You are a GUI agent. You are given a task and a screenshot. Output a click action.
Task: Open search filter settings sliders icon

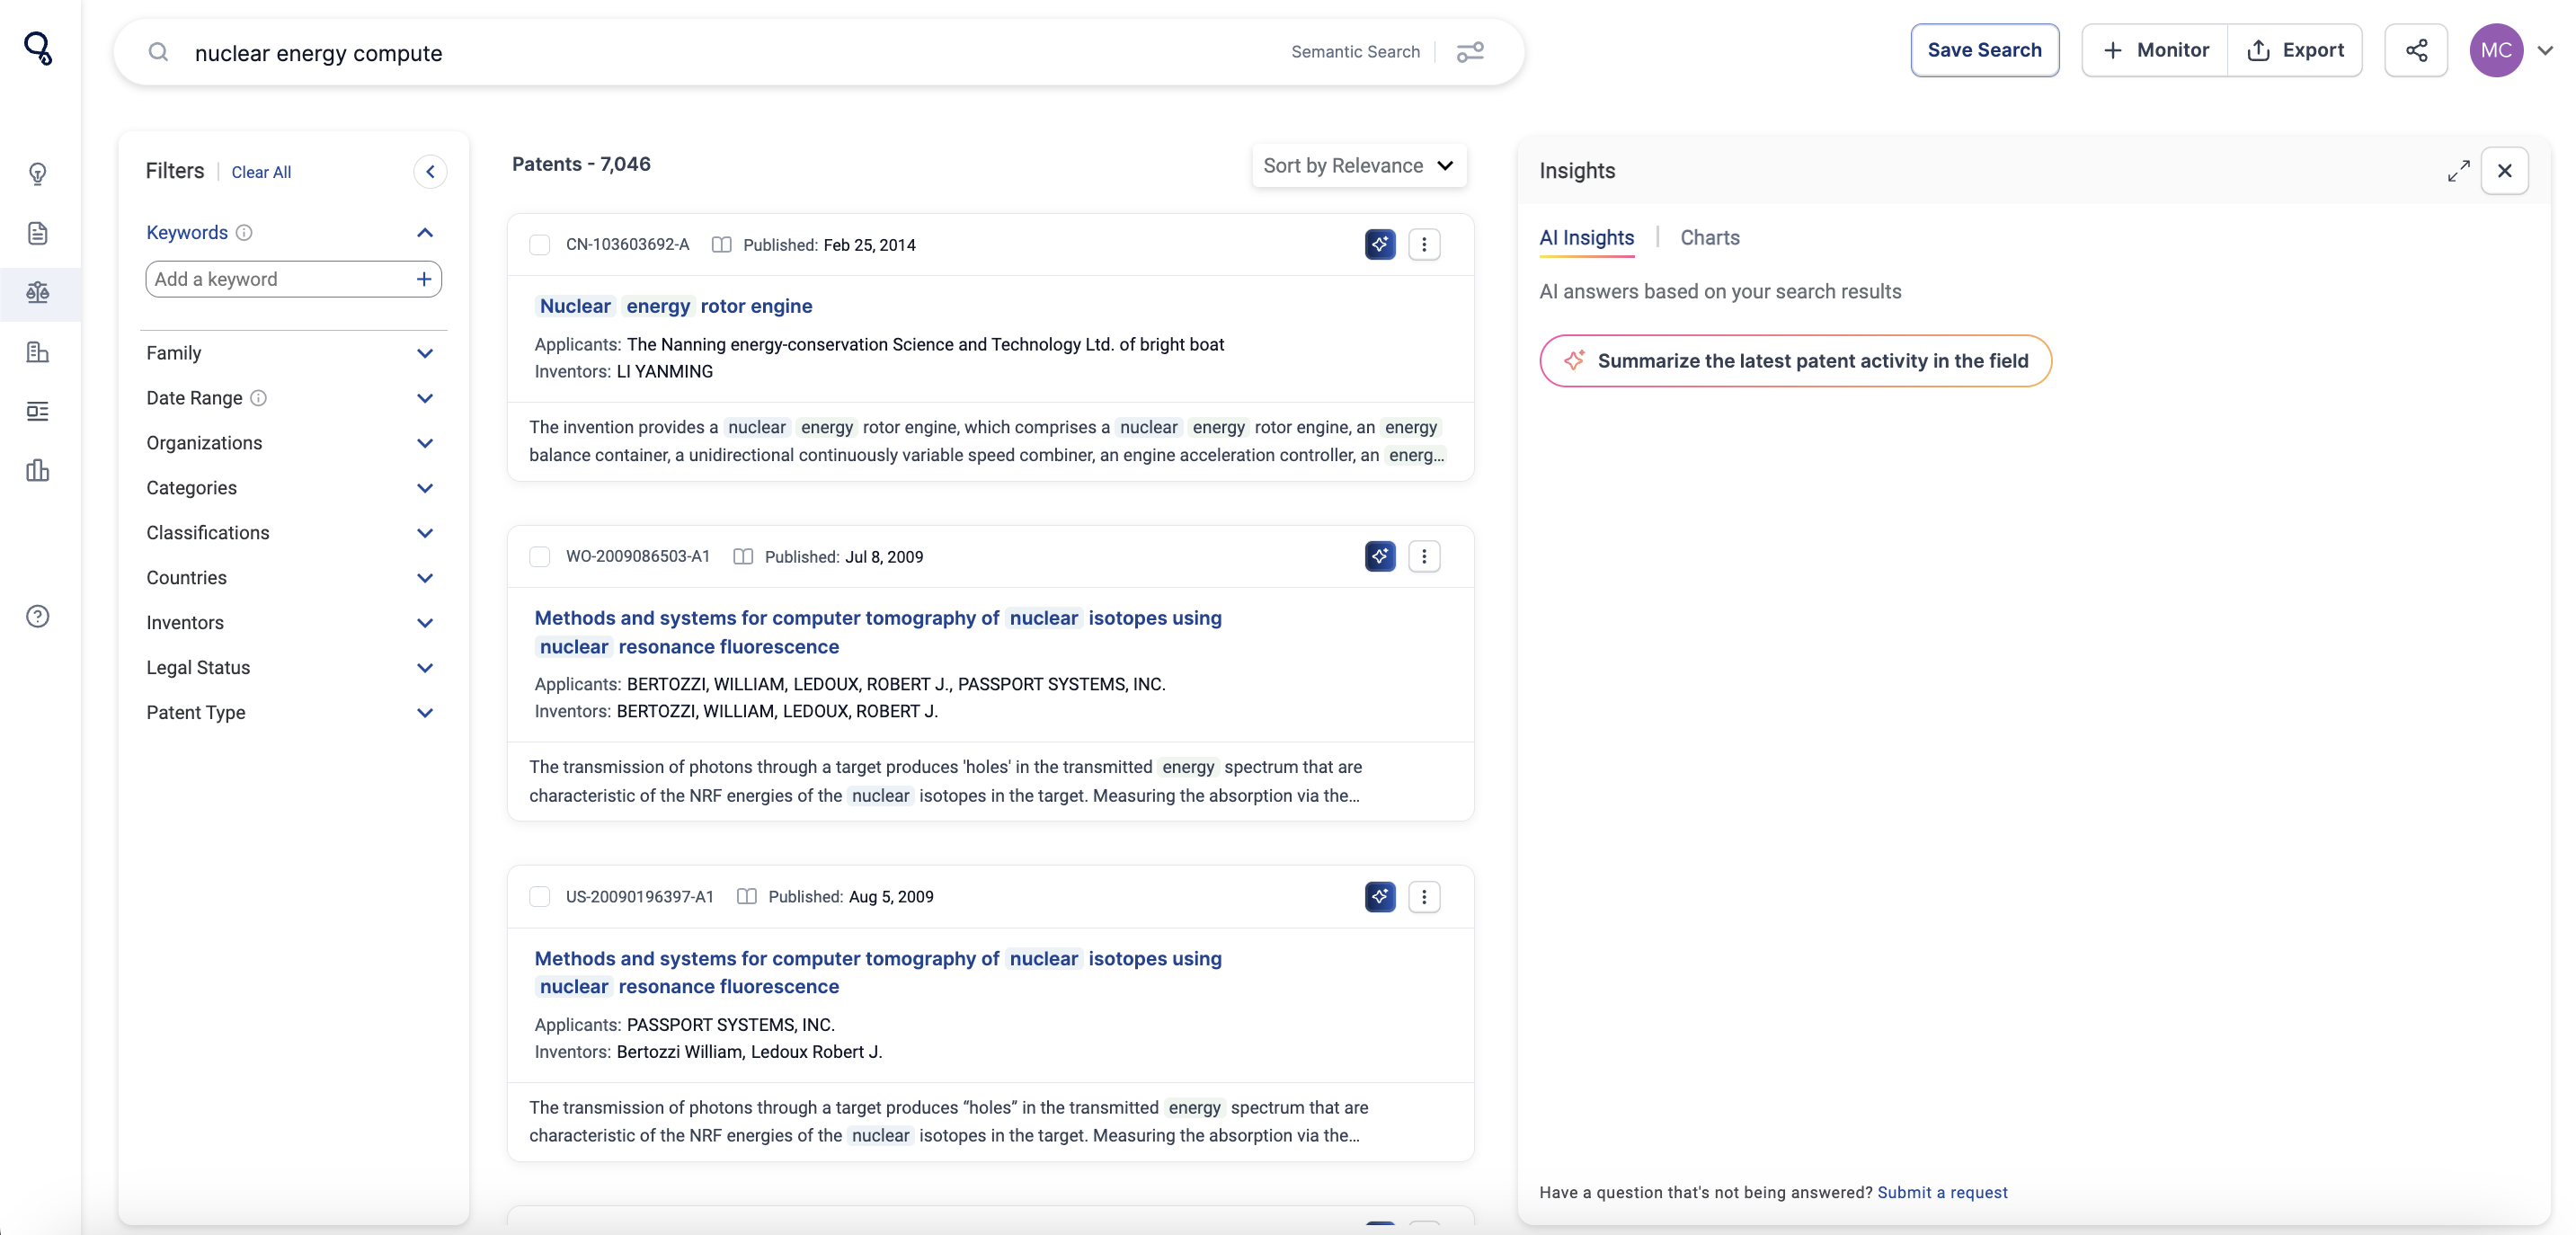pos(1470,52)
